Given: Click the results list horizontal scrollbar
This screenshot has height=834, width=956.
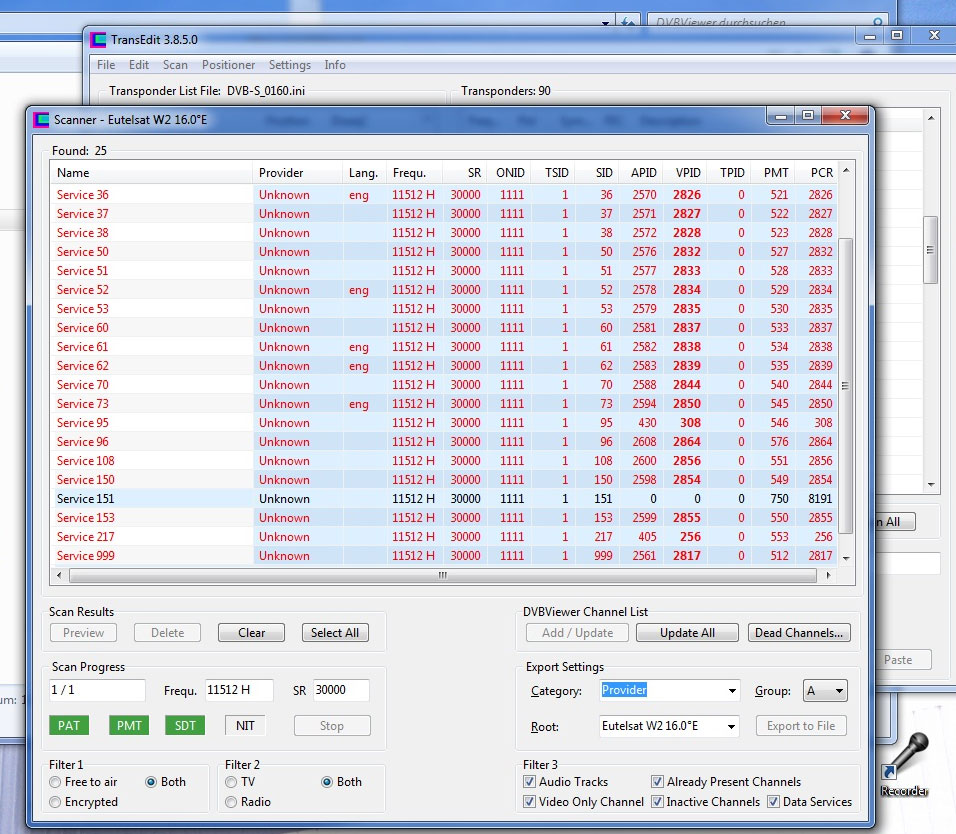Looking at the screenshot, I should (443, 575).
